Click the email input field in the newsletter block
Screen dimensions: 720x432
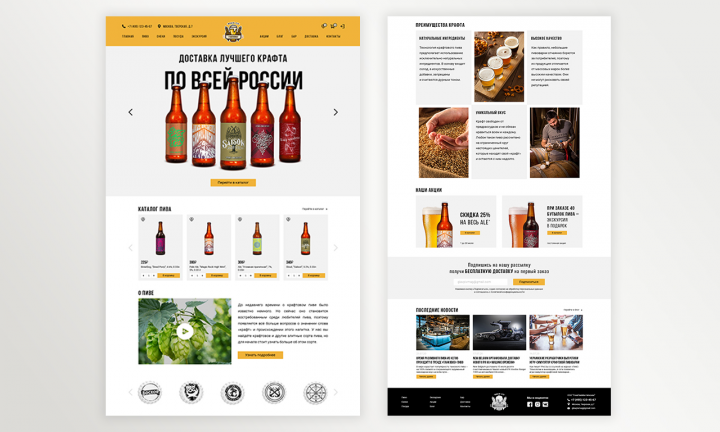coord(481,282)
